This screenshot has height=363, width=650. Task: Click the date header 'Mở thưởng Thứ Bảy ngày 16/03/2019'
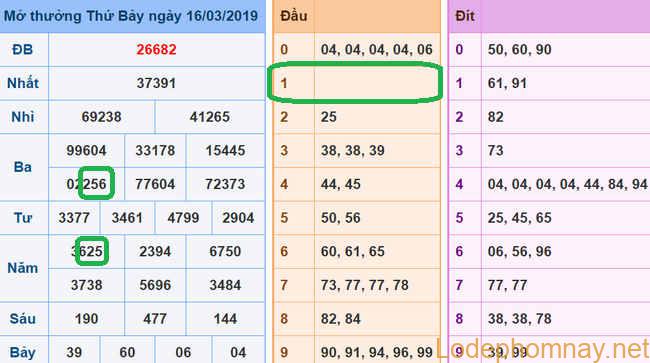131,16
